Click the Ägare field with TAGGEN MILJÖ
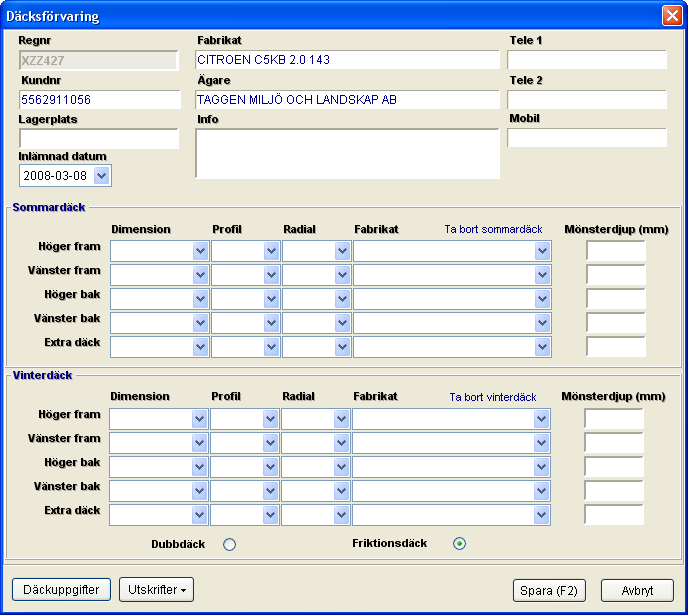Image resolution: width=688 pixels, height=615 pixels. 347,100
